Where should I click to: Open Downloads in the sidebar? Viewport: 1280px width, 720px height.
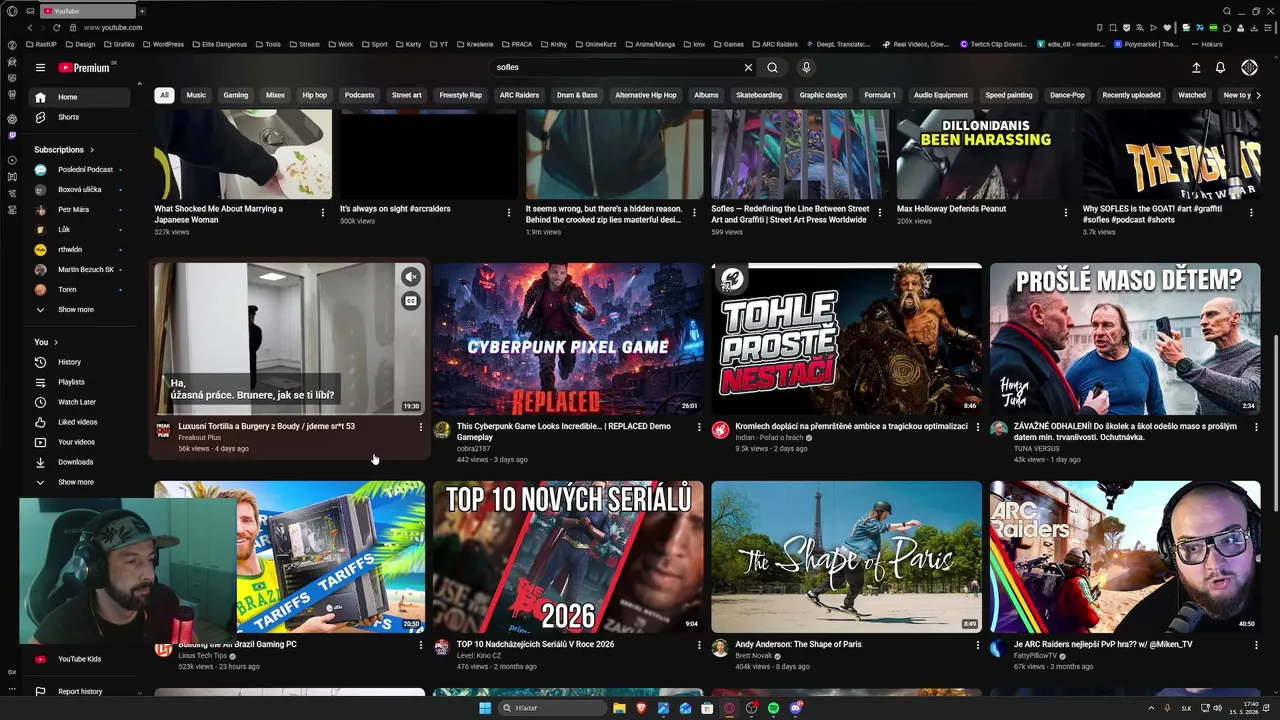(x=80, y=462)
